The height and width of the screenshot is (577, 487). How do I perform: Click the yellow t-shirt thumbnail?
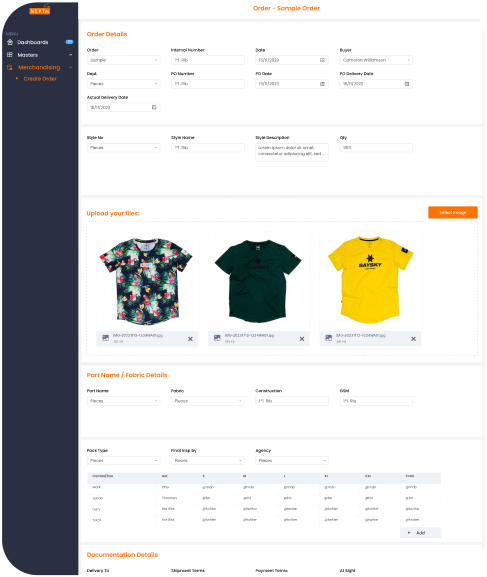370,281
